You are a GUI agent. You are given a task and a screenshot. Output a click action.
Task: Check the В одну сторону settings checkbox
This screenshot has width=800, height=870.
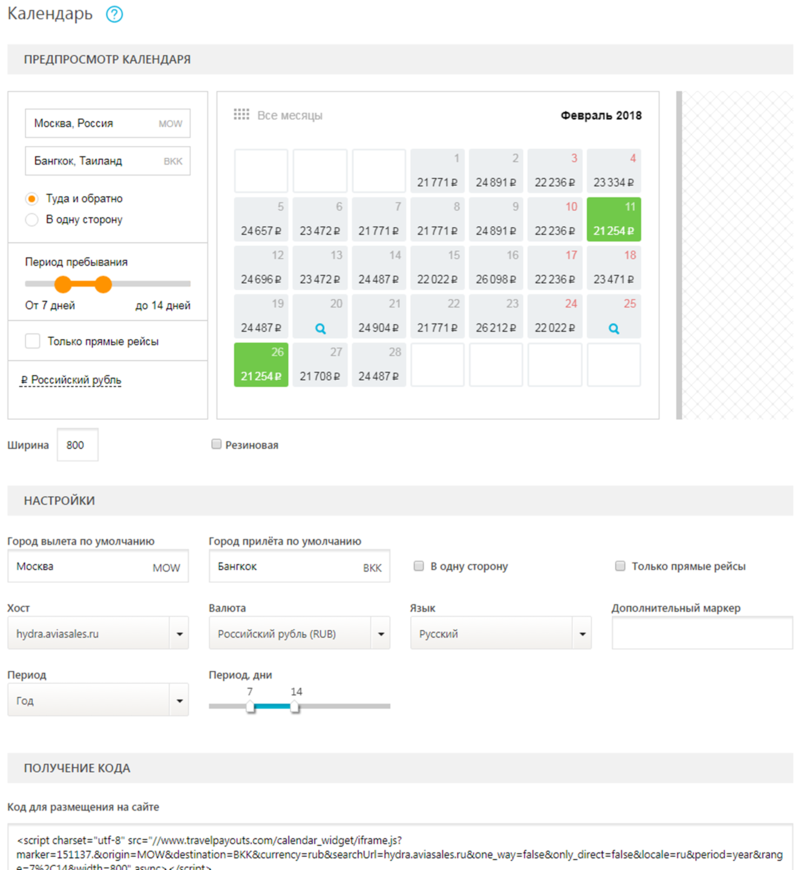pyautogui.click(x=420, y=566)
